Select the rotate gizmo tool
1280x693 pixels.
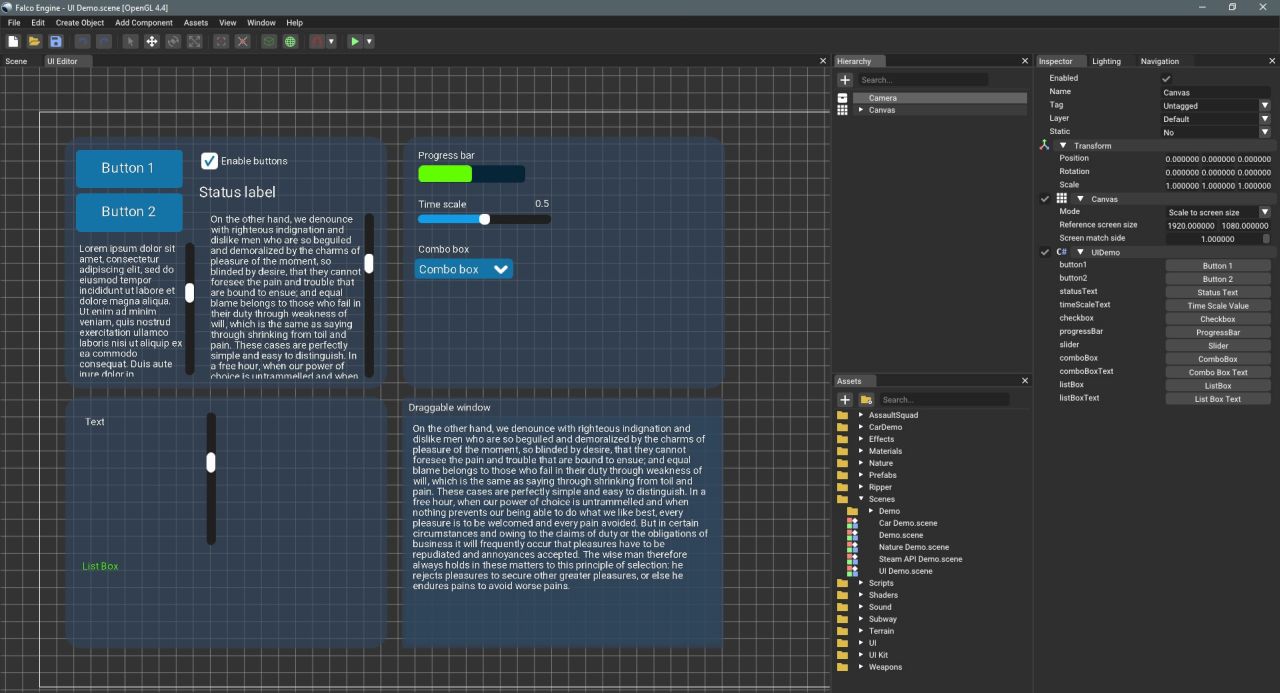tap(173, 41)
